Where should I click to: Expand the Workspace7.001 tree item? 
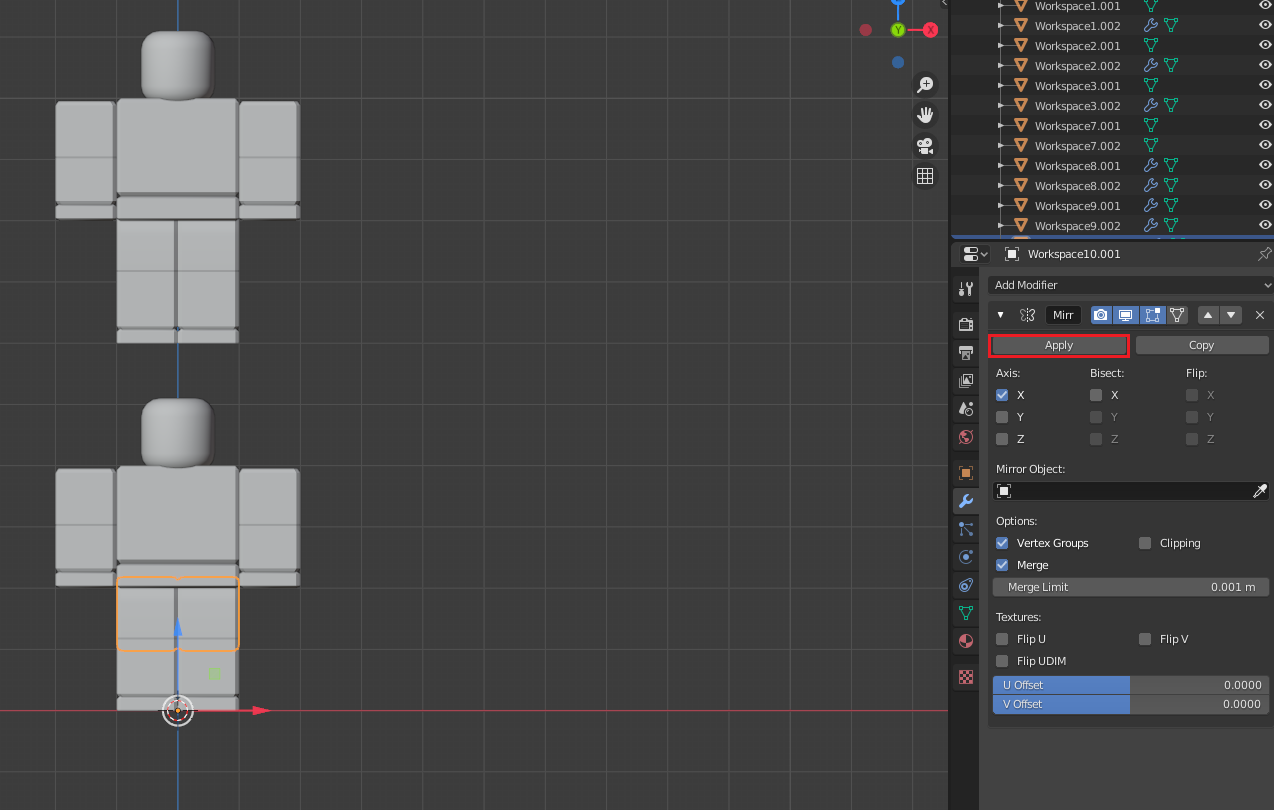[x=1002, y=126]
